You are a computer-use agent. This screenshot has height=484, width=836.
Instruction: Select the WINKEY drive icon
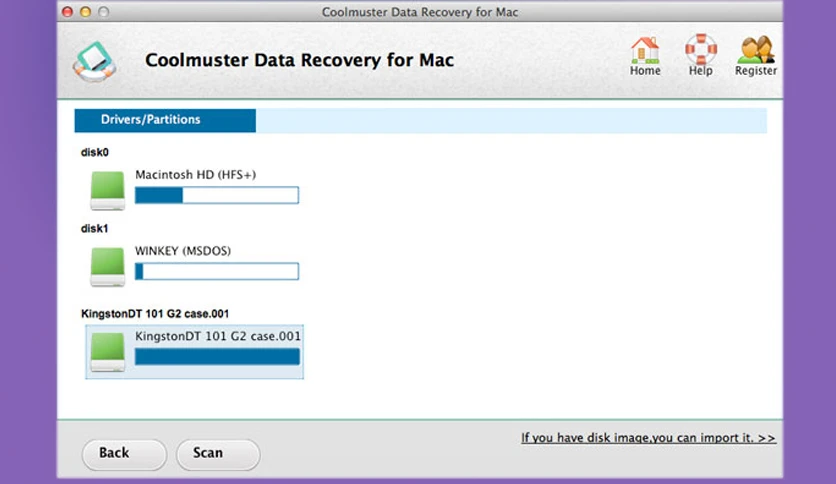pos(108,267)
